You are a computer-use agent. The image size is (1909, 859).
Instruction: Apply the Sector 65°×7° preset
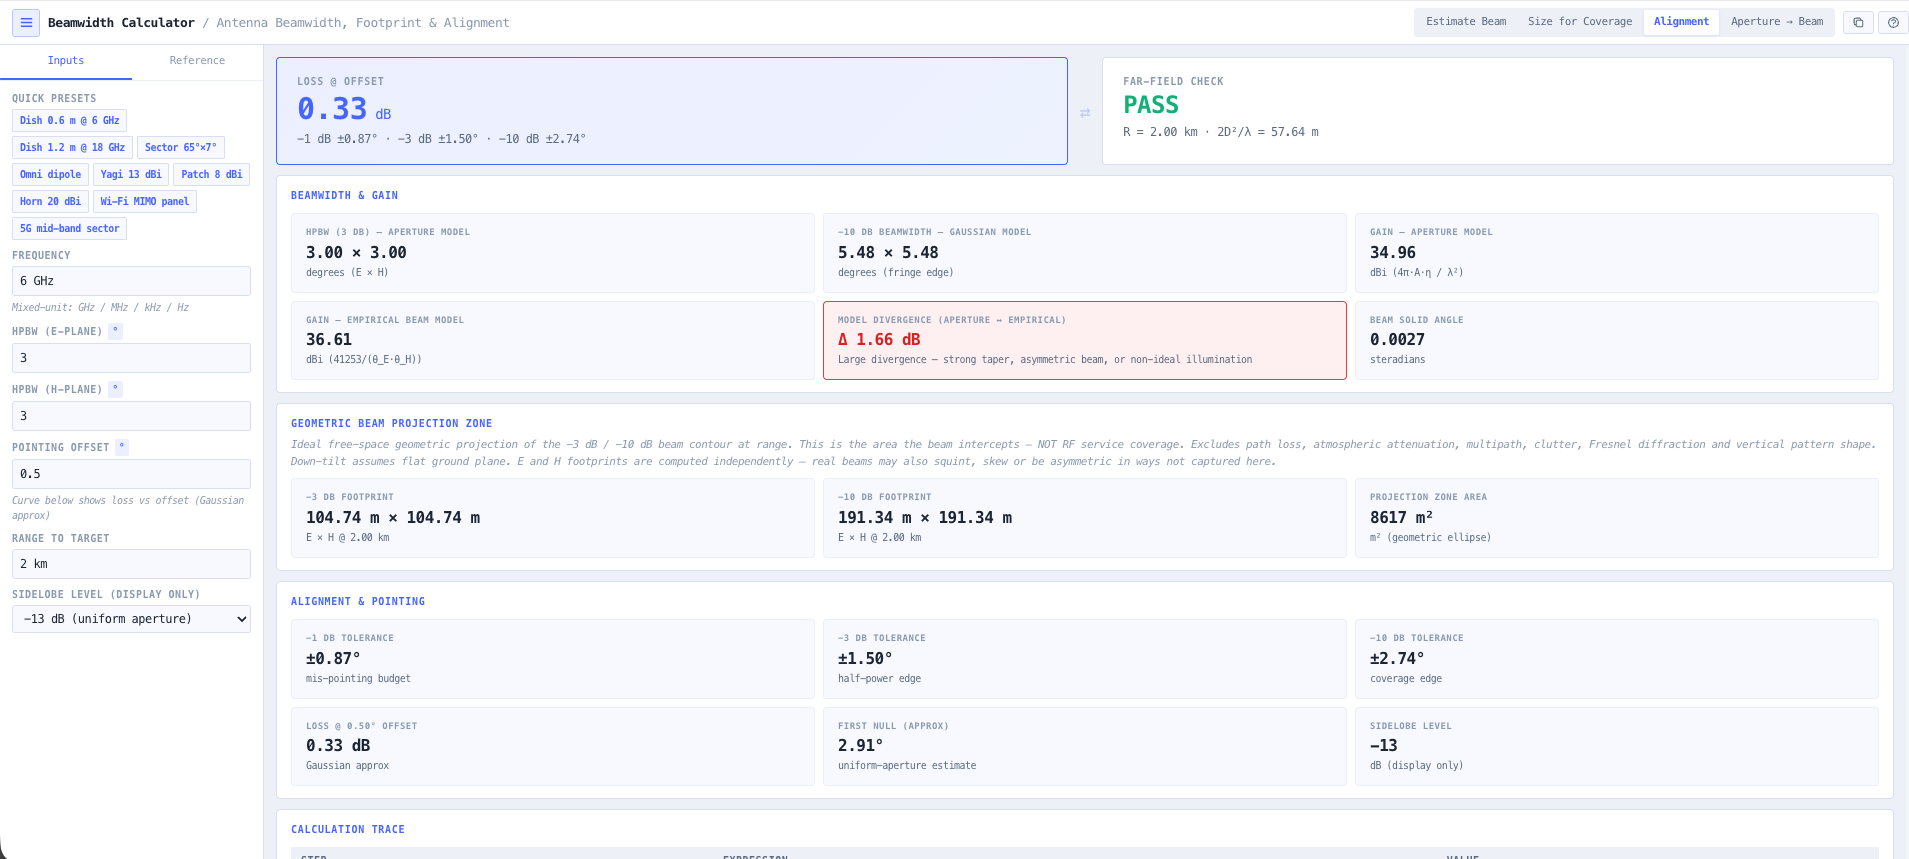180,148
